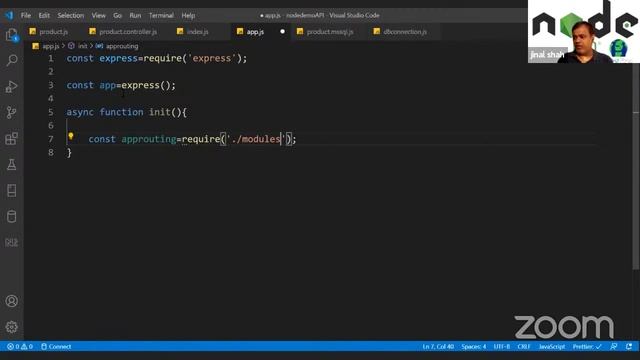This screenshot has height=360, width=640.
Task: Click 'app' variable on line 3
Action: [107, 85]
